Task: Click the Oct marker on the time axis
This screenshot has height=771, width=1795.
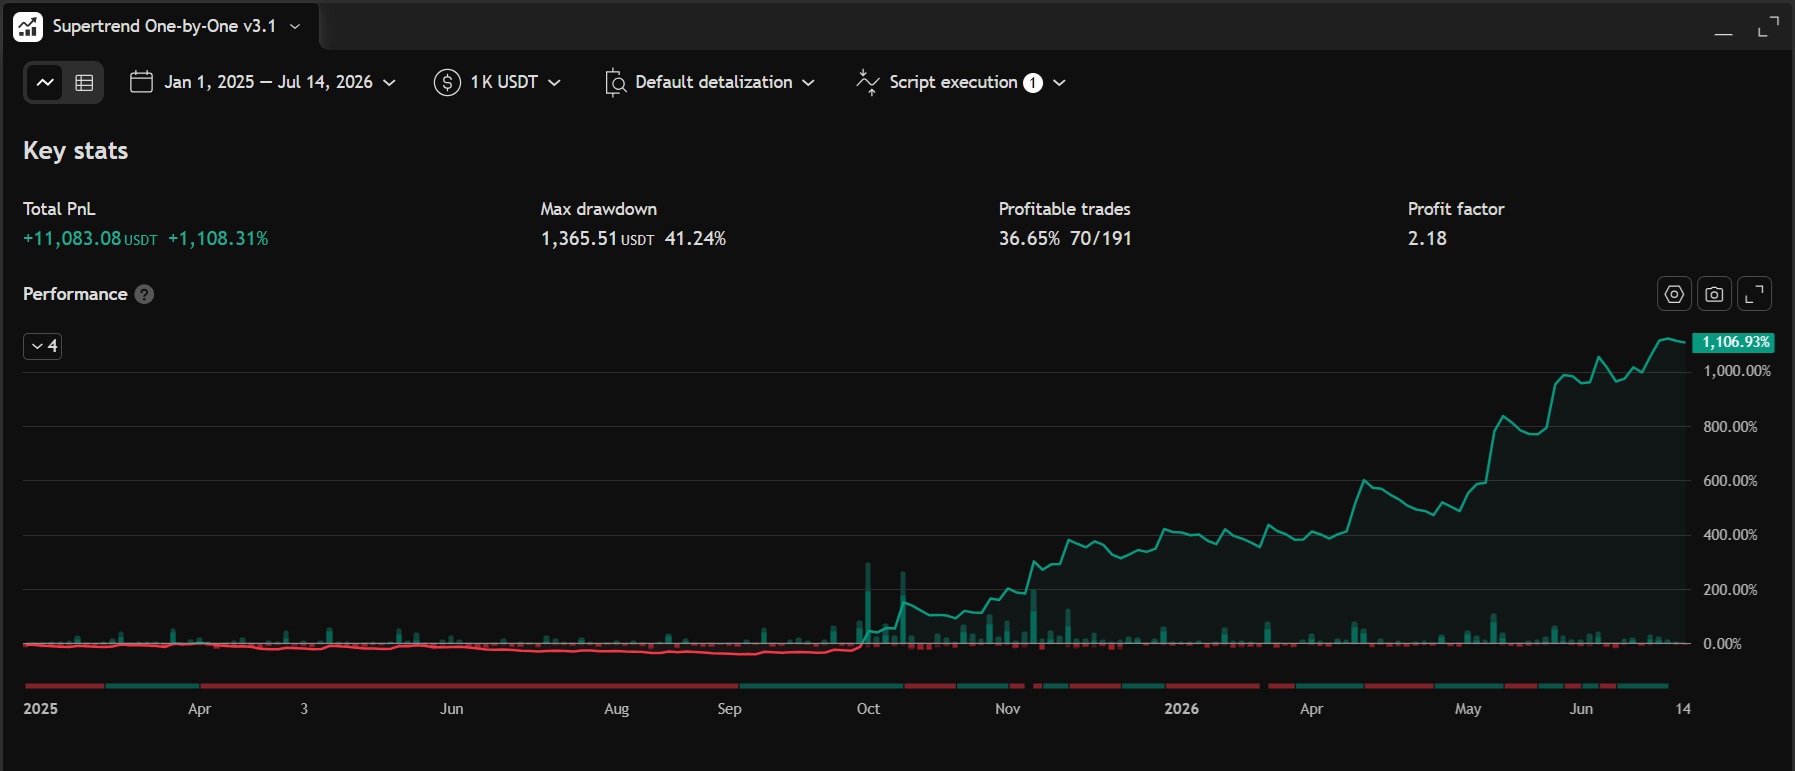Action: 868,709
